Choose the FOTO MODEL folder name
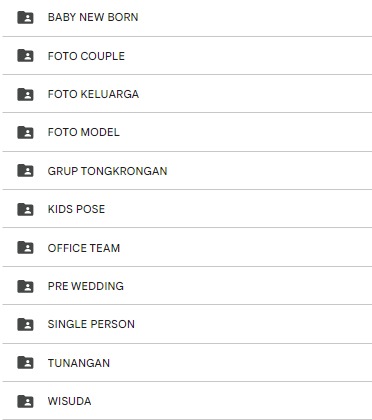Screen dimensions: 372x420 point(84,132)
